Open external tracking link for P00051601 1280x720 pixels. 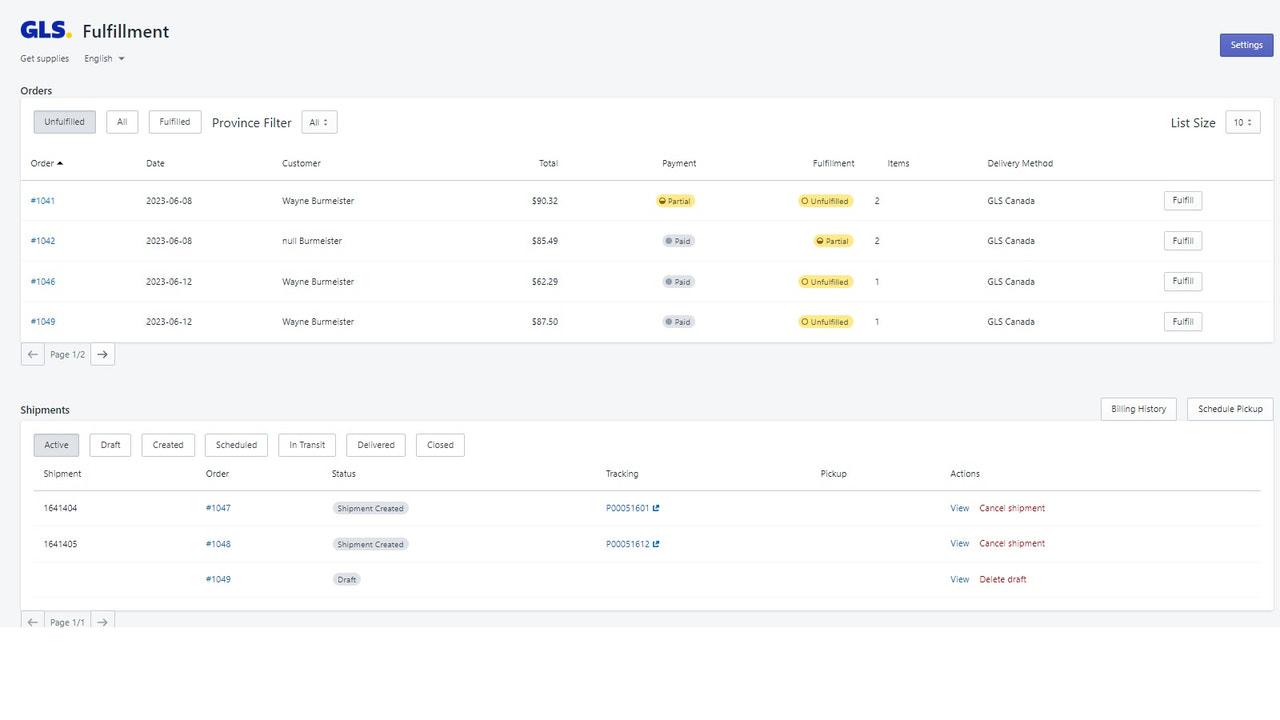pyautogui.click(x=658, y=508)
